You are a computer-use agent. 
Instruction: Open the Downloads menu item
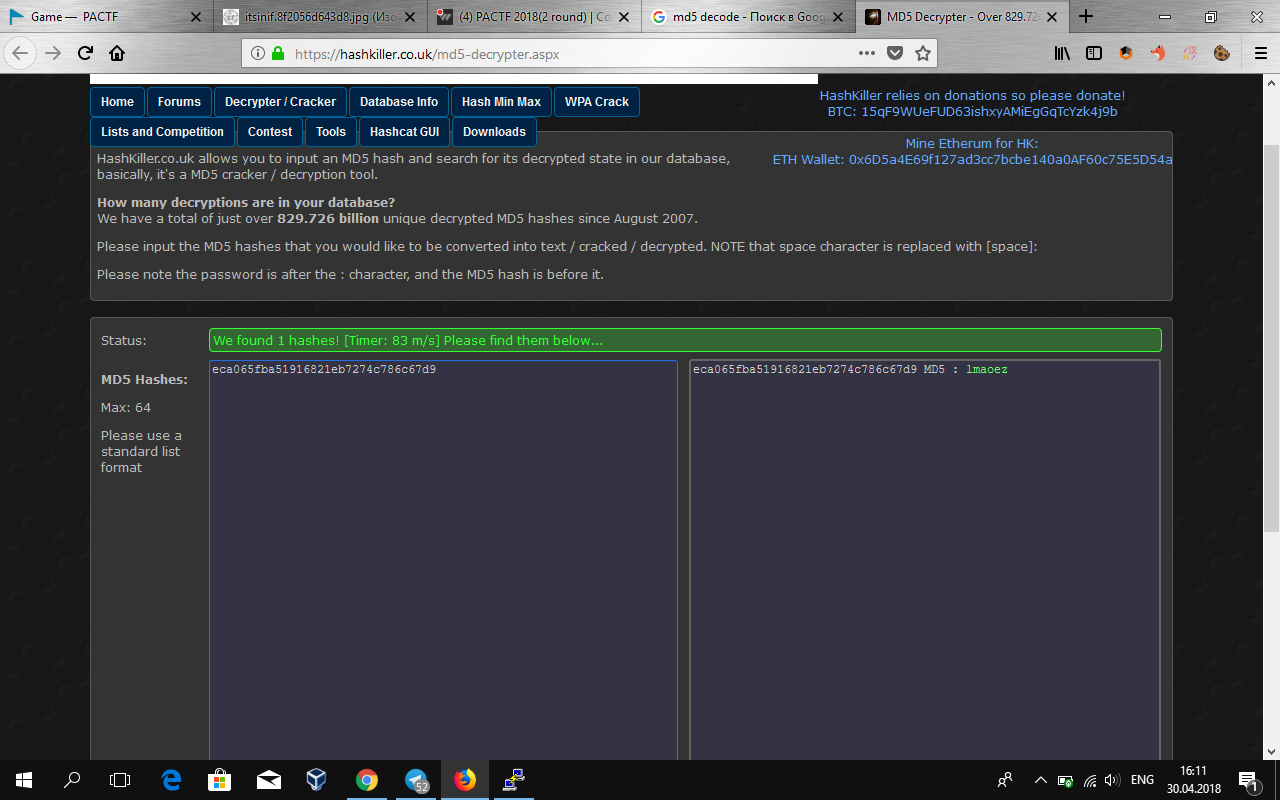pos(494,132)
